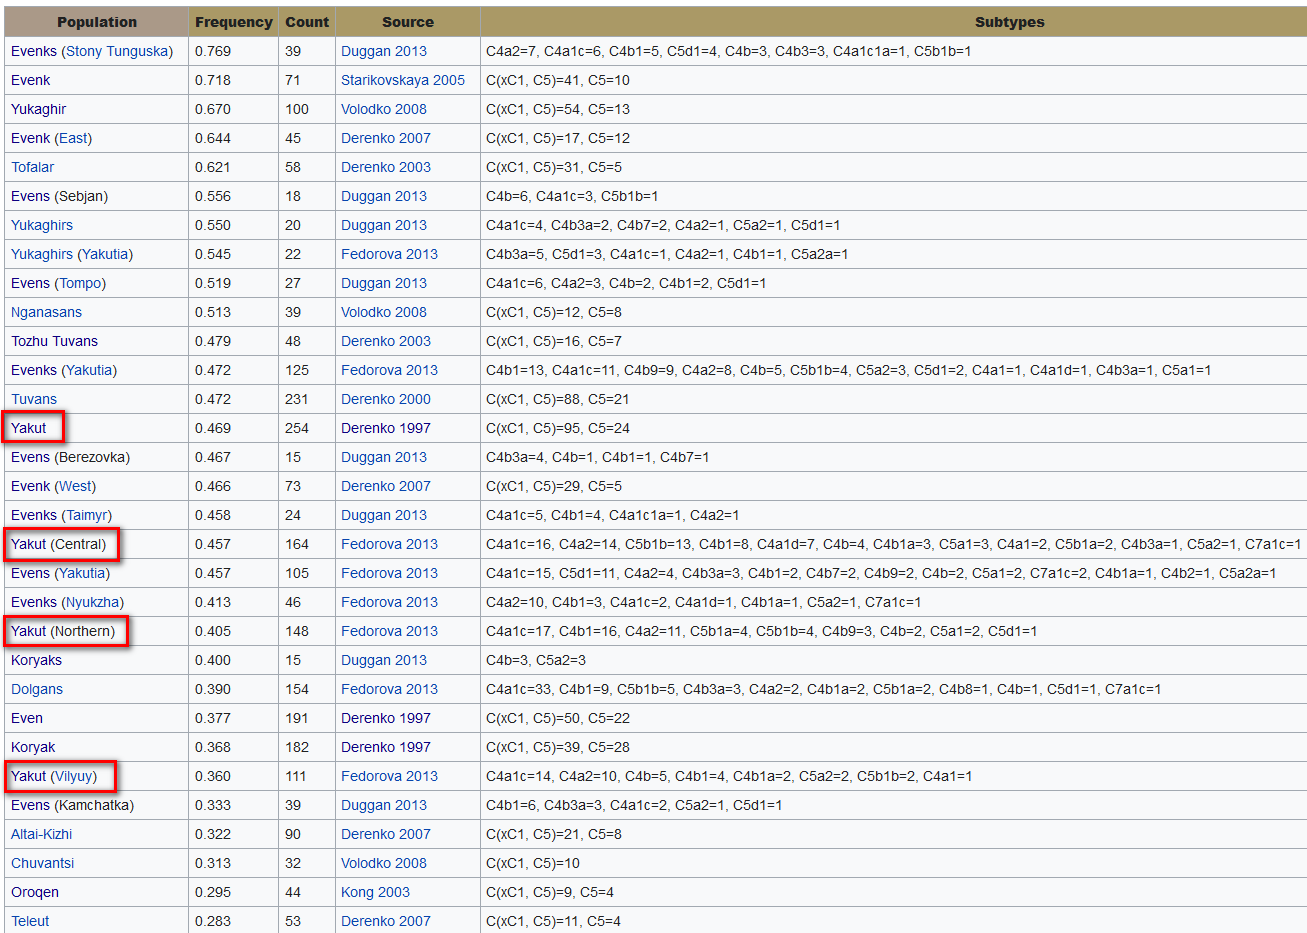Open Volodko 2008 in the Chuvantsi row

tap(384, 863)
